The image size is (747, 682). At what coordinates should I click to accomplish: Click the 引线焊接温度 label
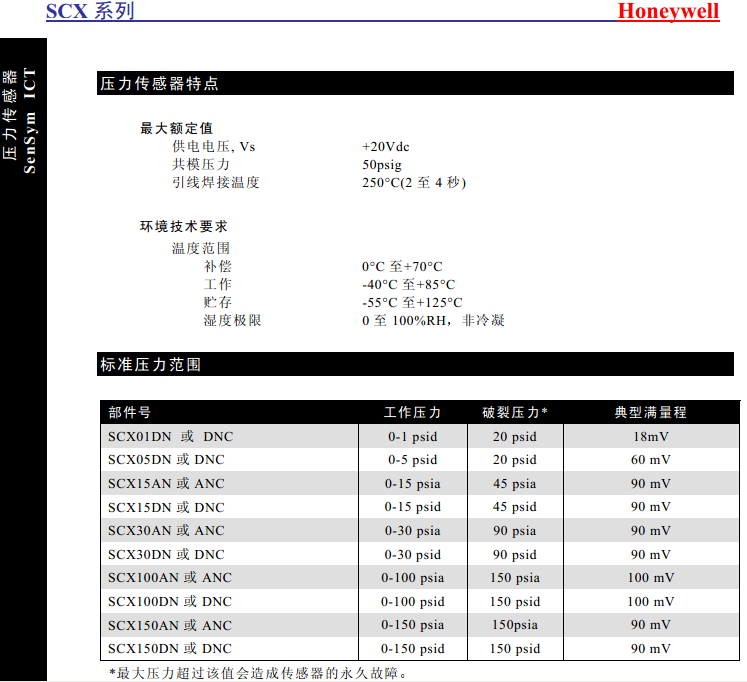(x=215, y=182)
